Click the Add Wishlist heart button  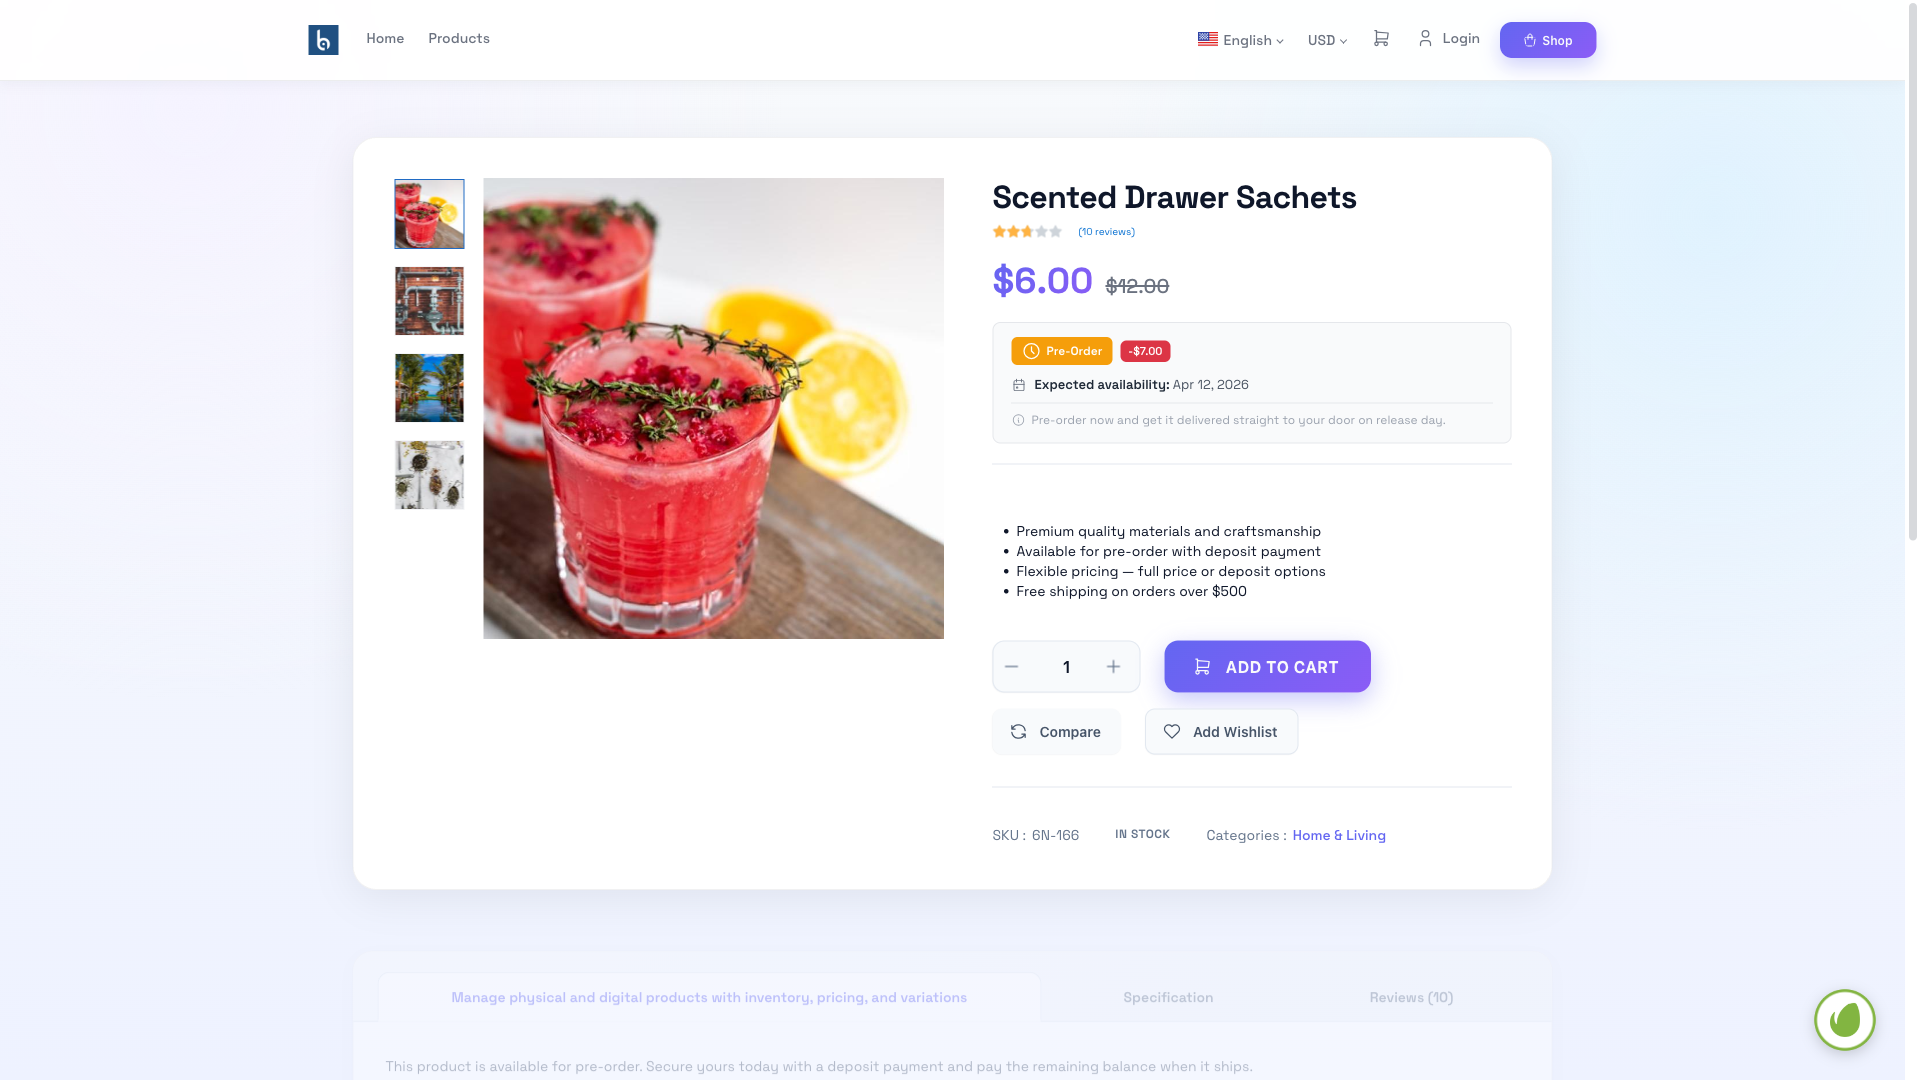click(x=1221, y=732)
